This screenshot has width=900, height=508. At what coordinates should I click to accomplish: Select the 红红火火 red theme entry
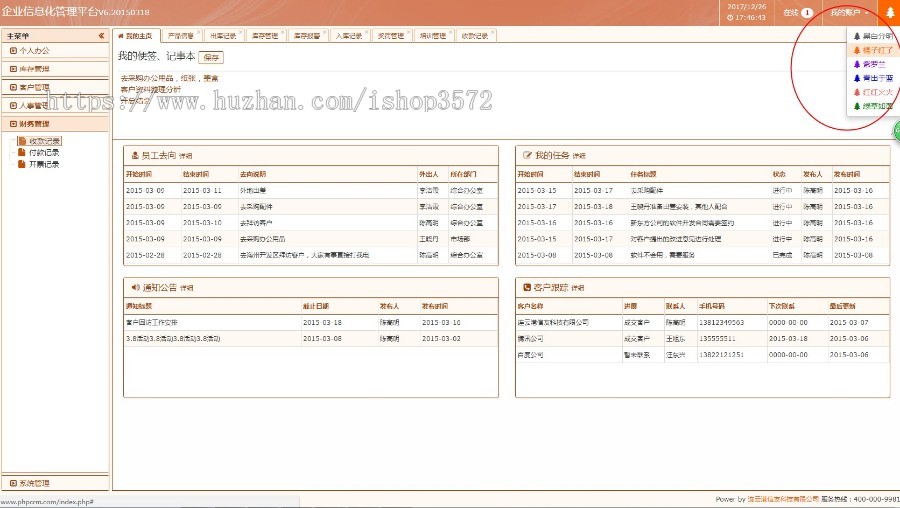(873, 92)
